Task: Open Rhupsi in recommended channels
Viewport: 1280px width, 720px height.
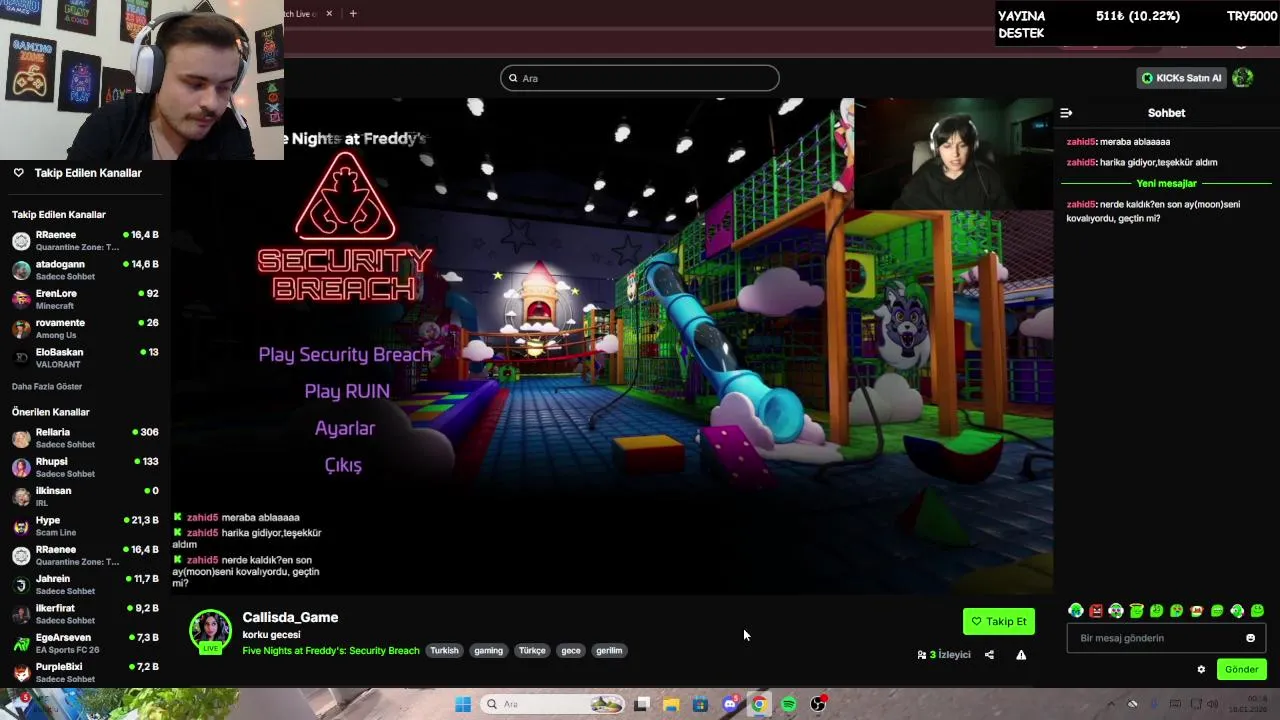Action: tap(86, 467)
